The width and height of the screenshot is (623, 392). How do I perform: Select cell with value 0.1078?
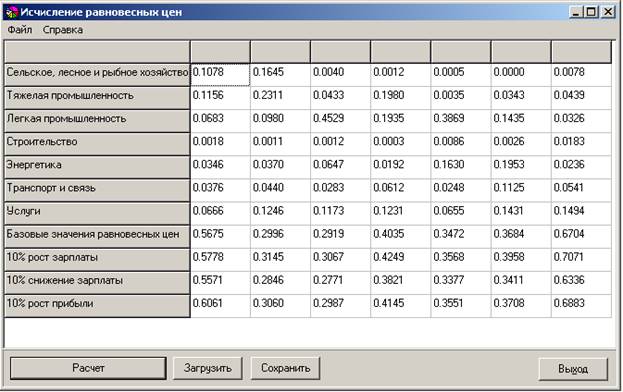point(221,75)
